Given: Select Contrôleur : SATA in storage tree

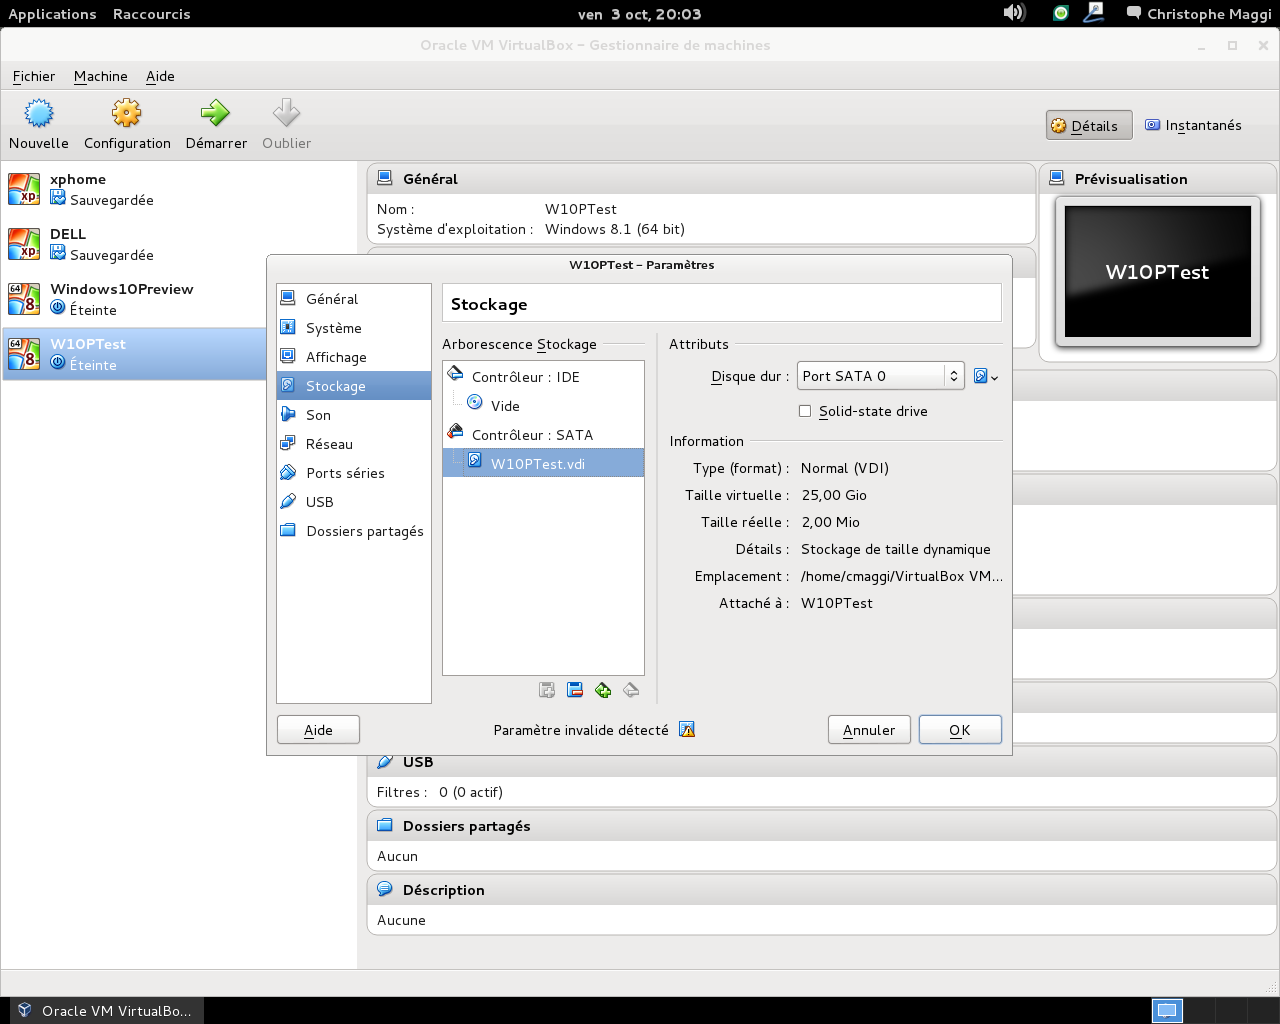Looking at the screenshot, I should click(x=543, y=435).
